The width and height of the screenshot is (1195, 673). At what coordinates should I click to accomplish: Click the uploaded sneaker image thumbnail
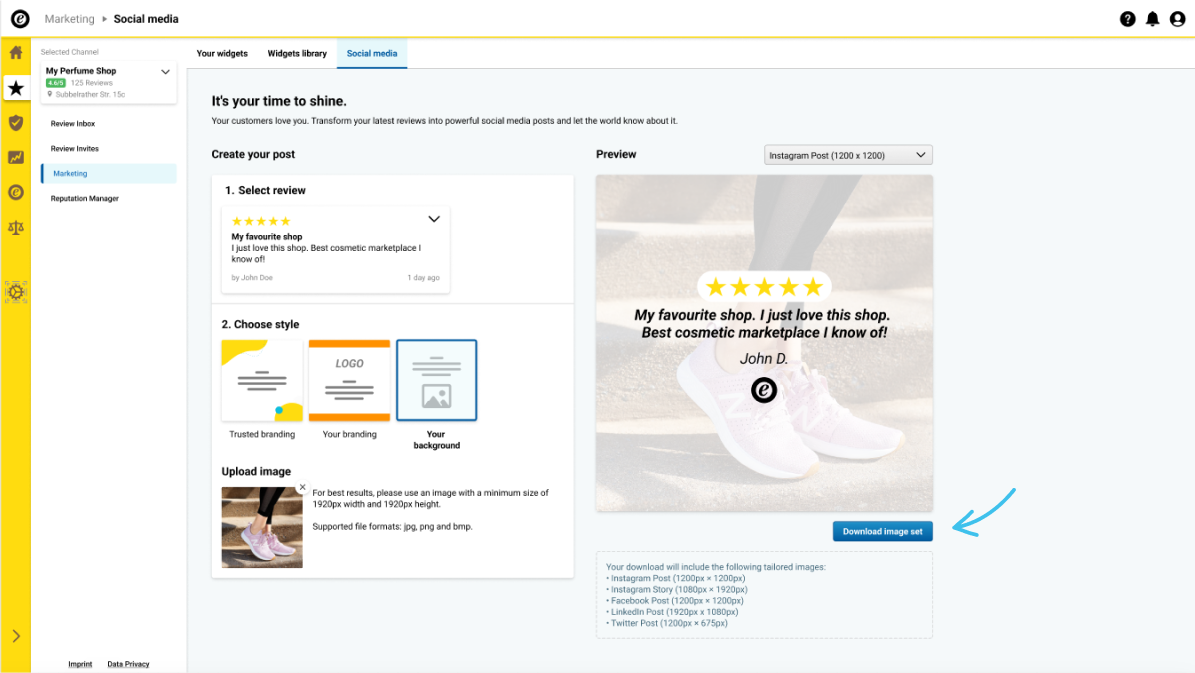[262, 527]
